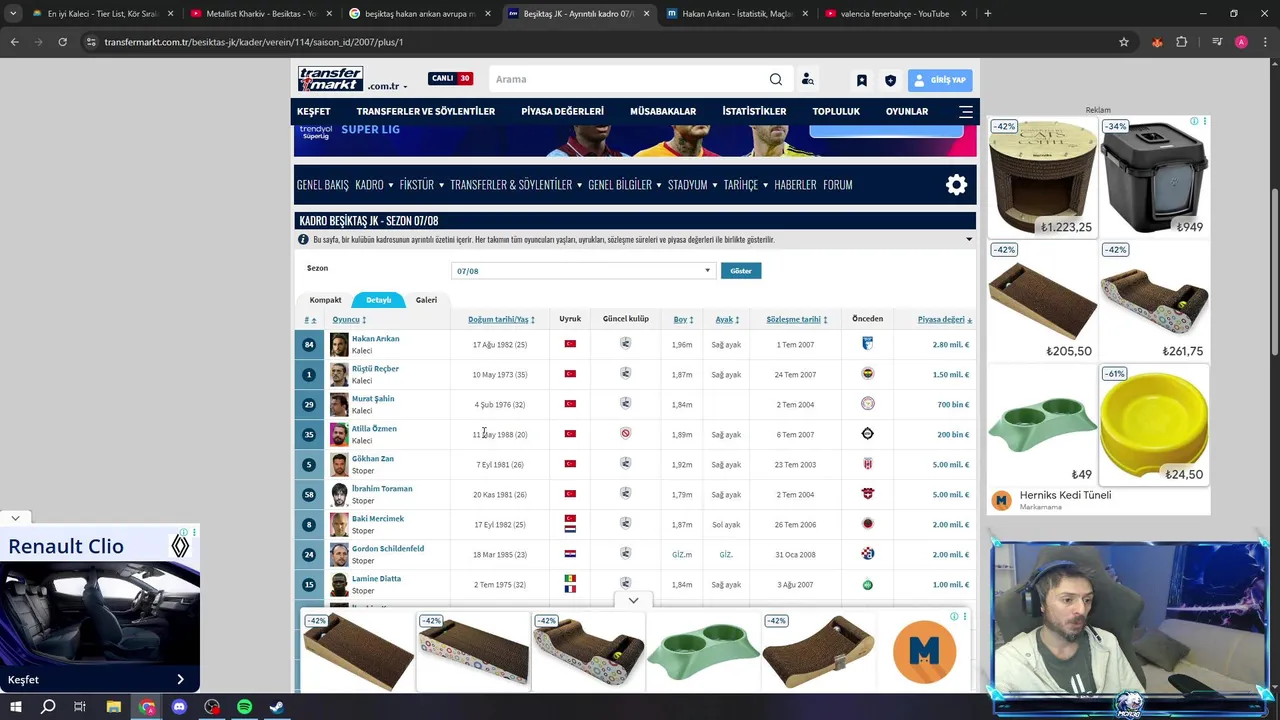
Task: Open settings gear on club bar
Action: 957,184
